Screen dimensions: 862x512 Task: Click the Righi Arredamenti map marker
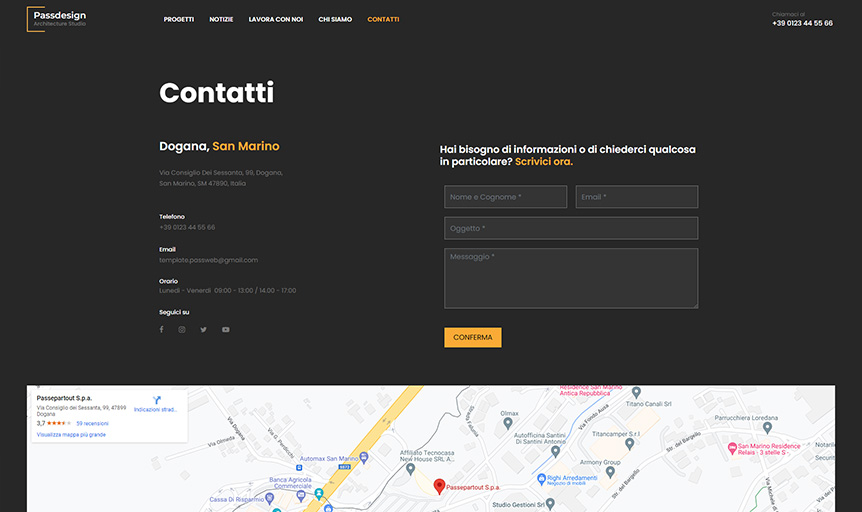click(542, 479)
